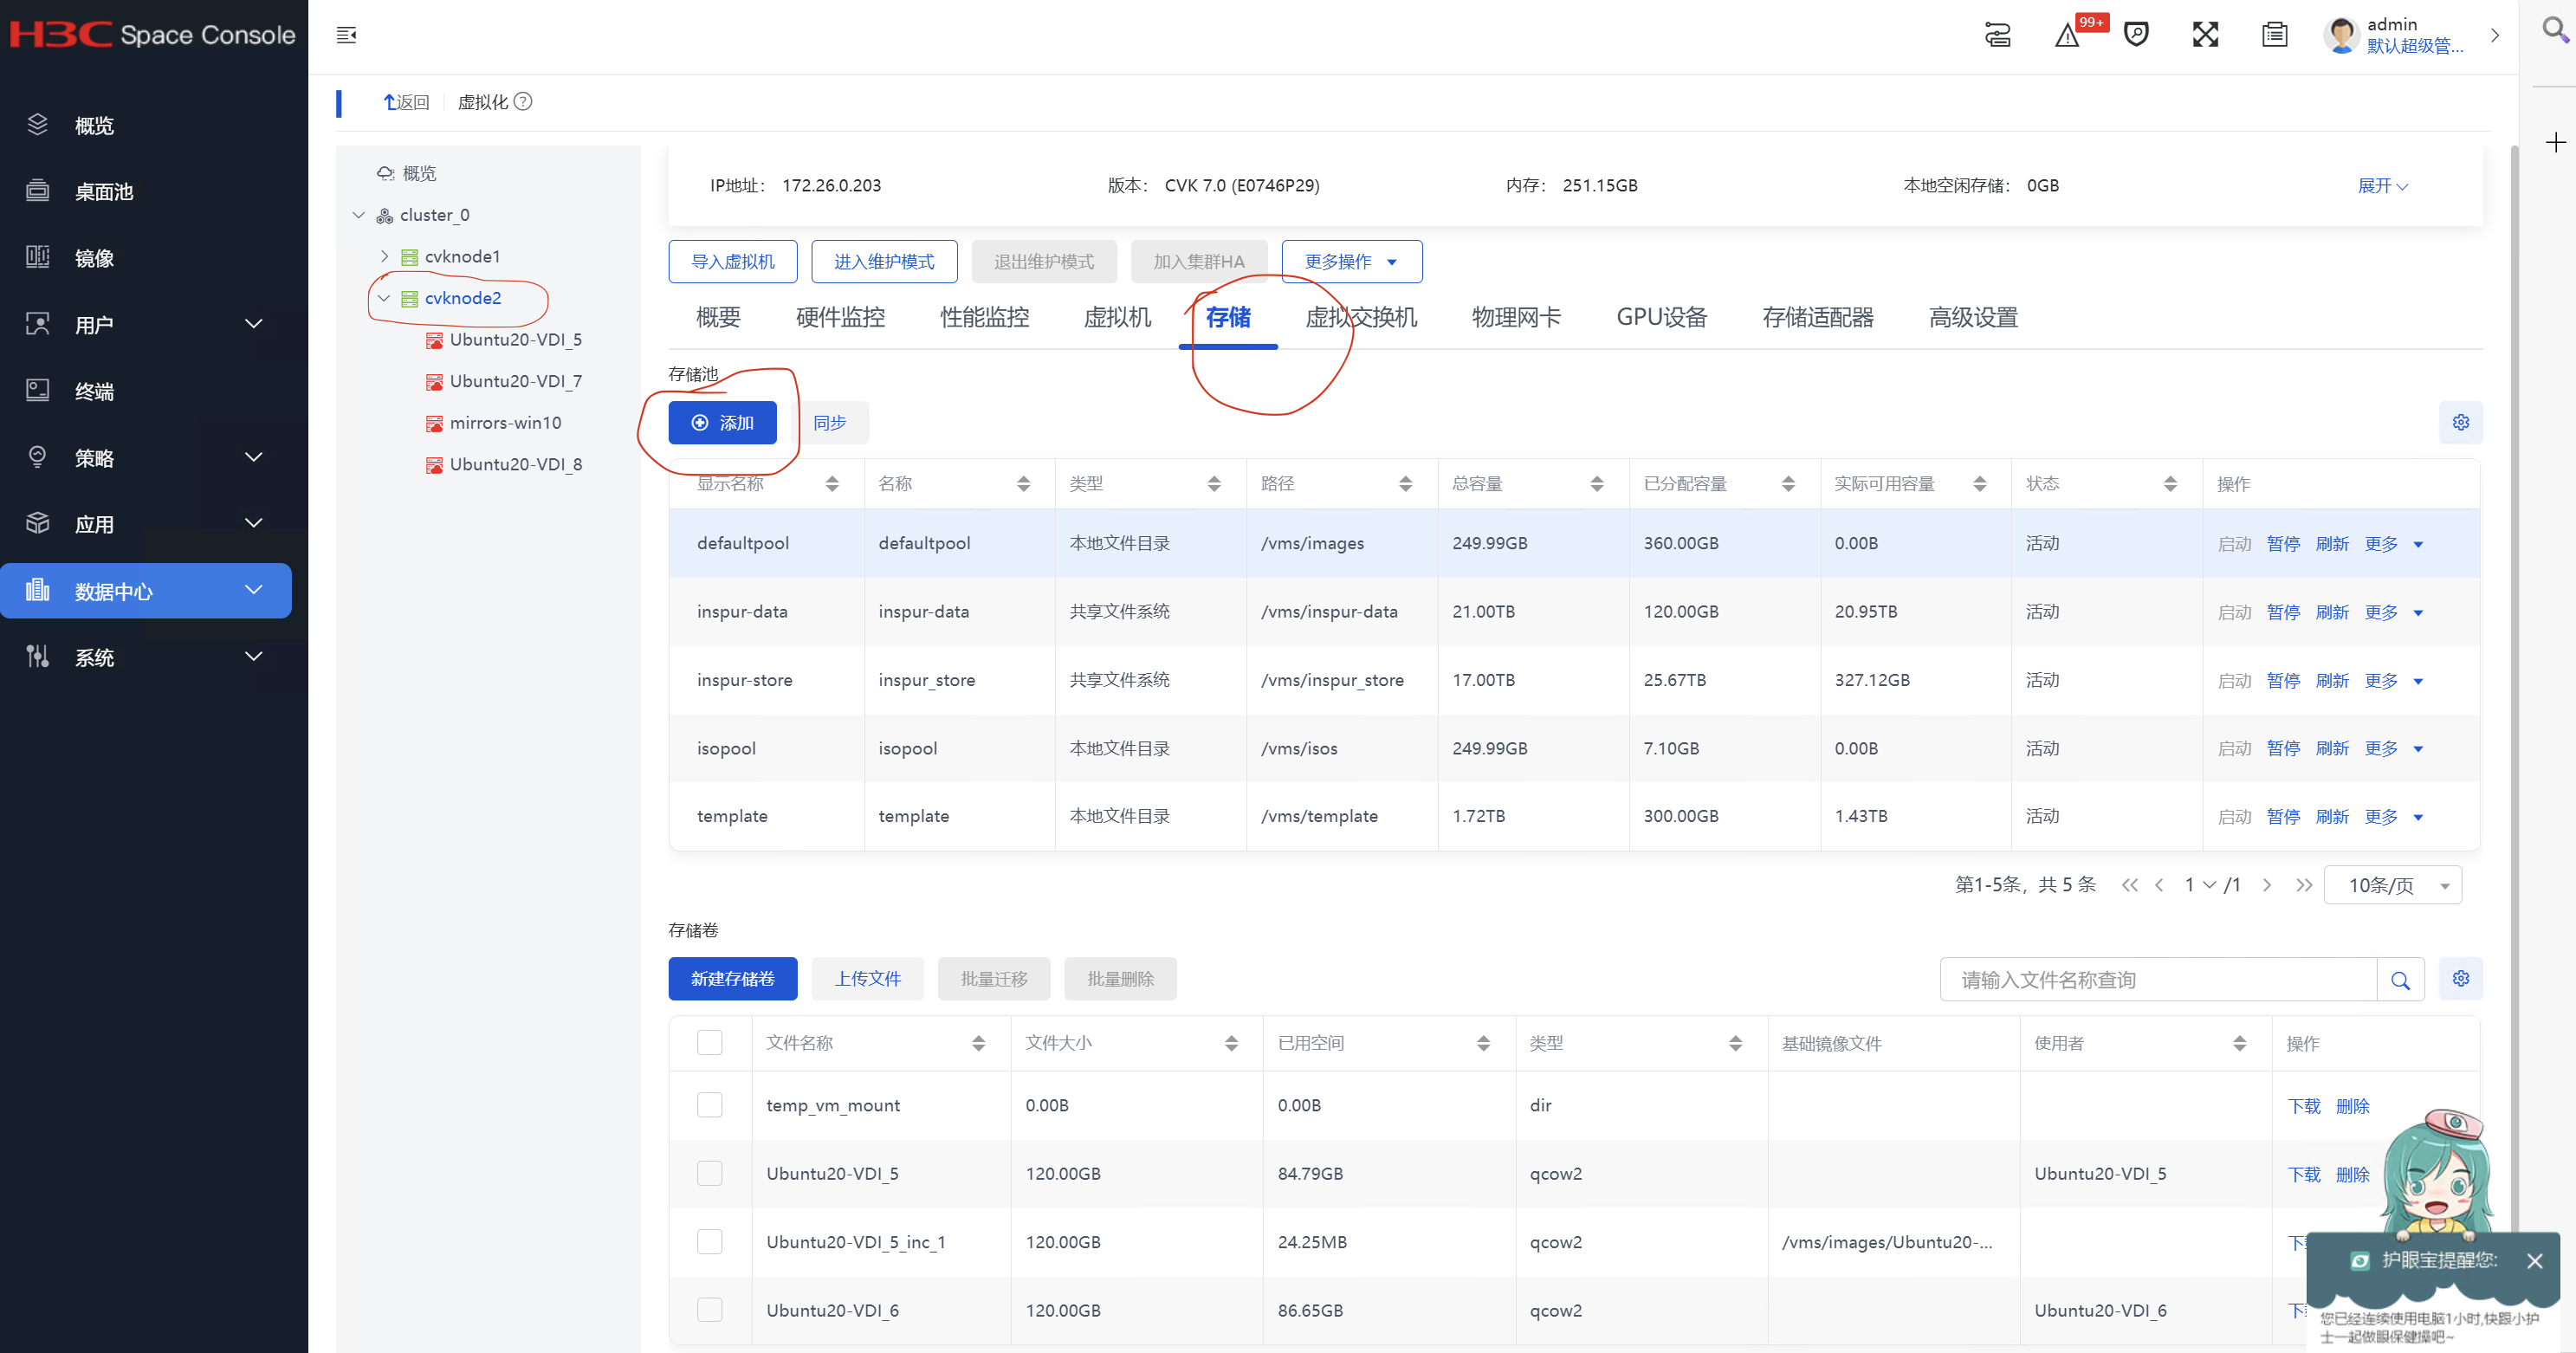Click the 上传文件 button
The image size is (2576, 1353).
(x=867, y=978)
